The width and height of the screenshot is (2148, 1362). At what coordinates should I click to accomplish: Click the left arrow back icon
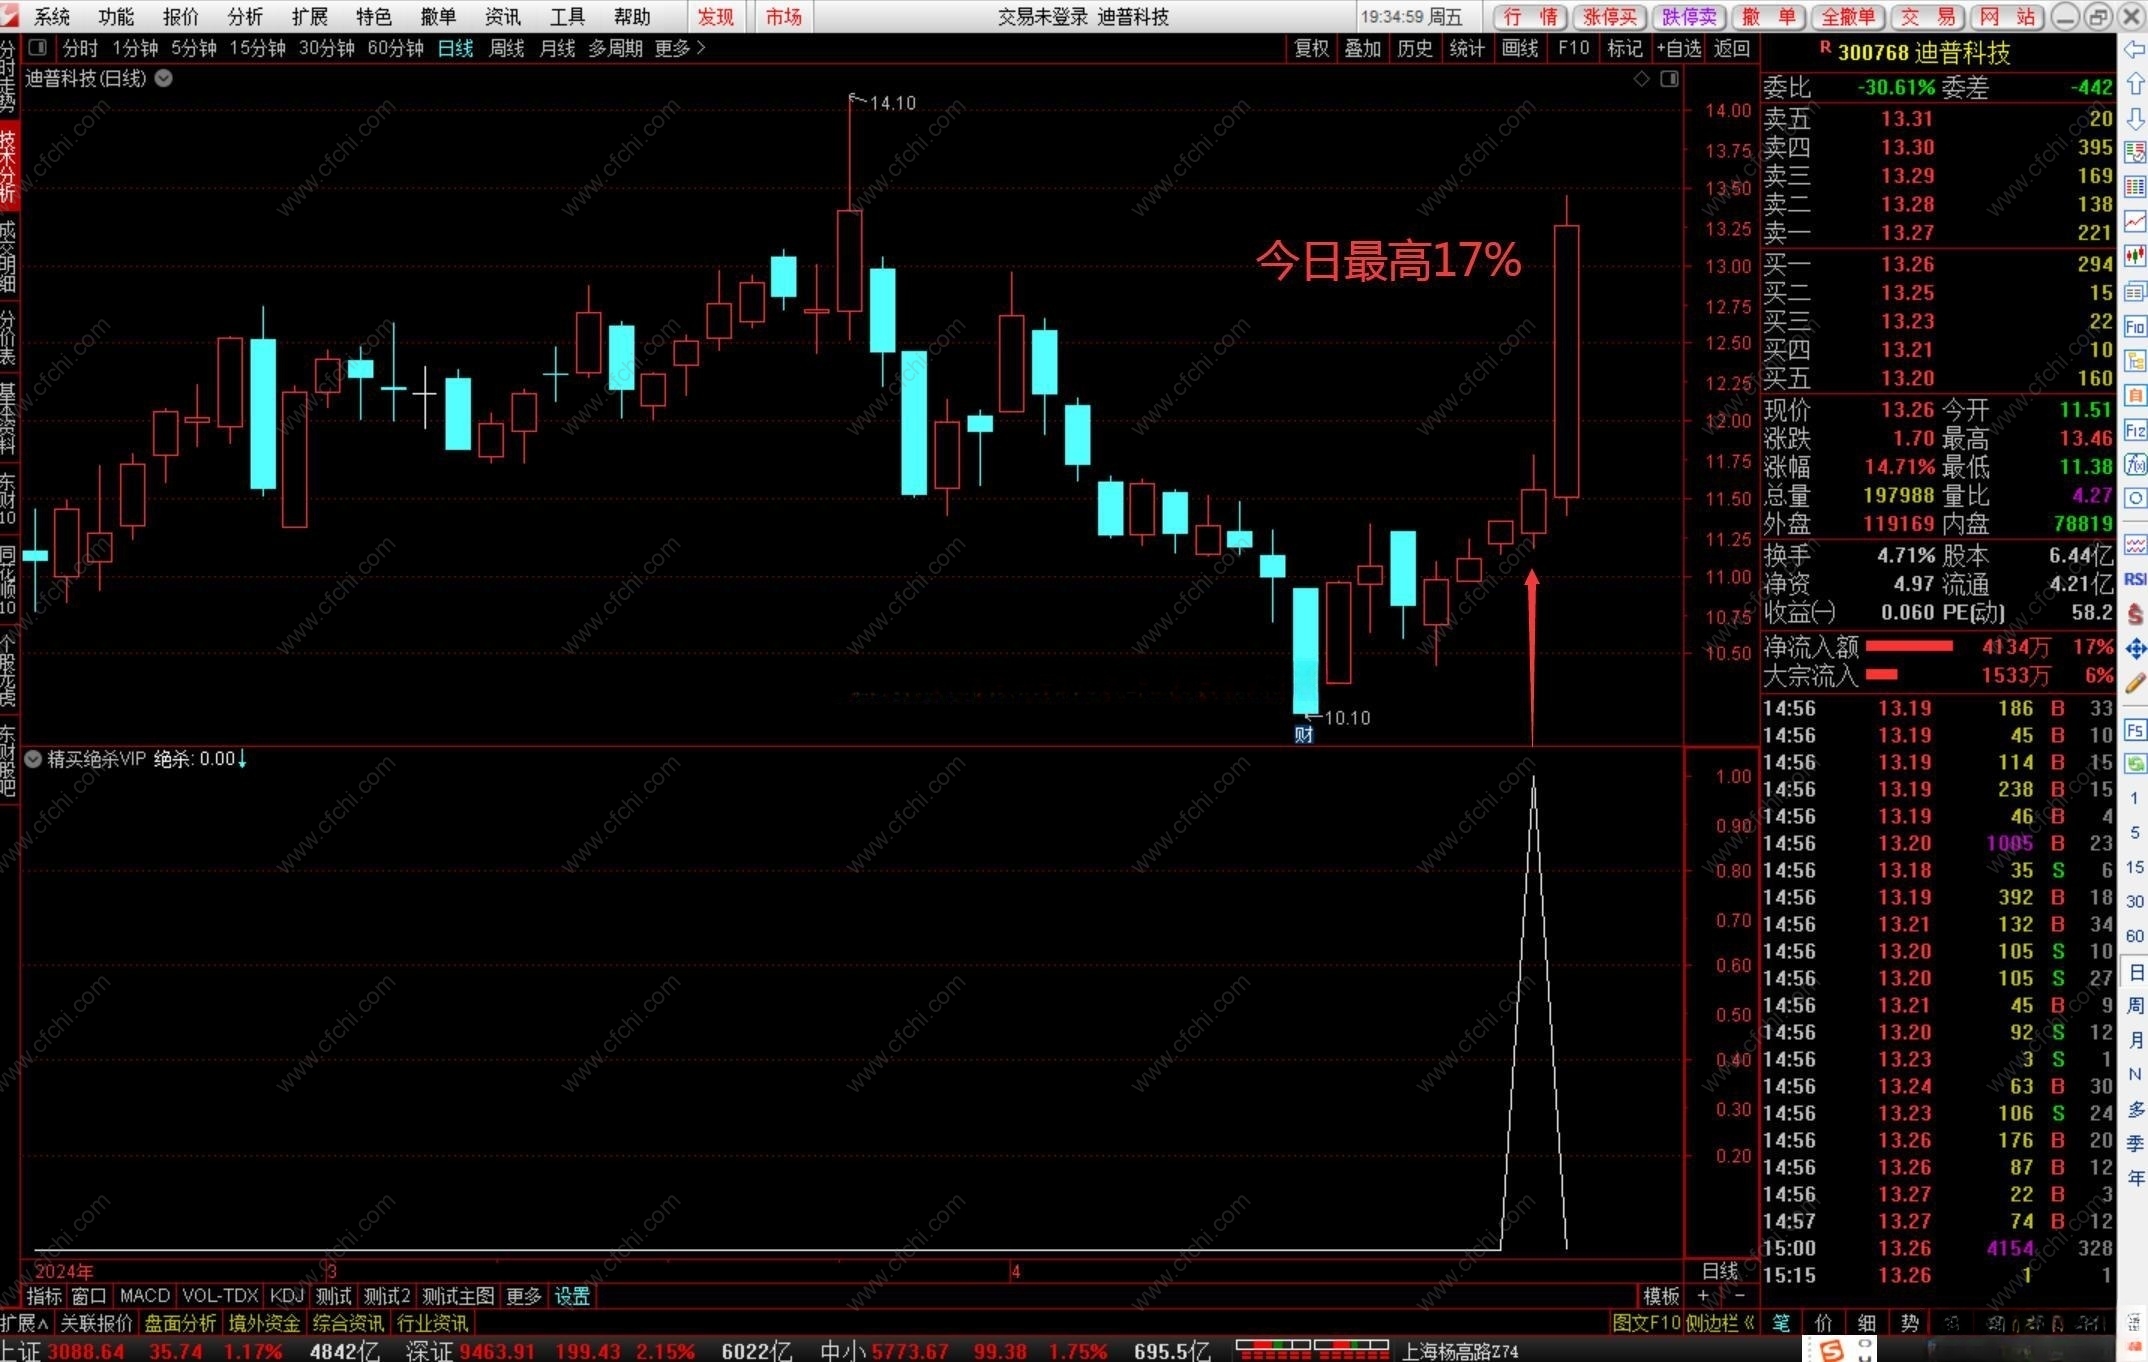(x=2135, y=49)
